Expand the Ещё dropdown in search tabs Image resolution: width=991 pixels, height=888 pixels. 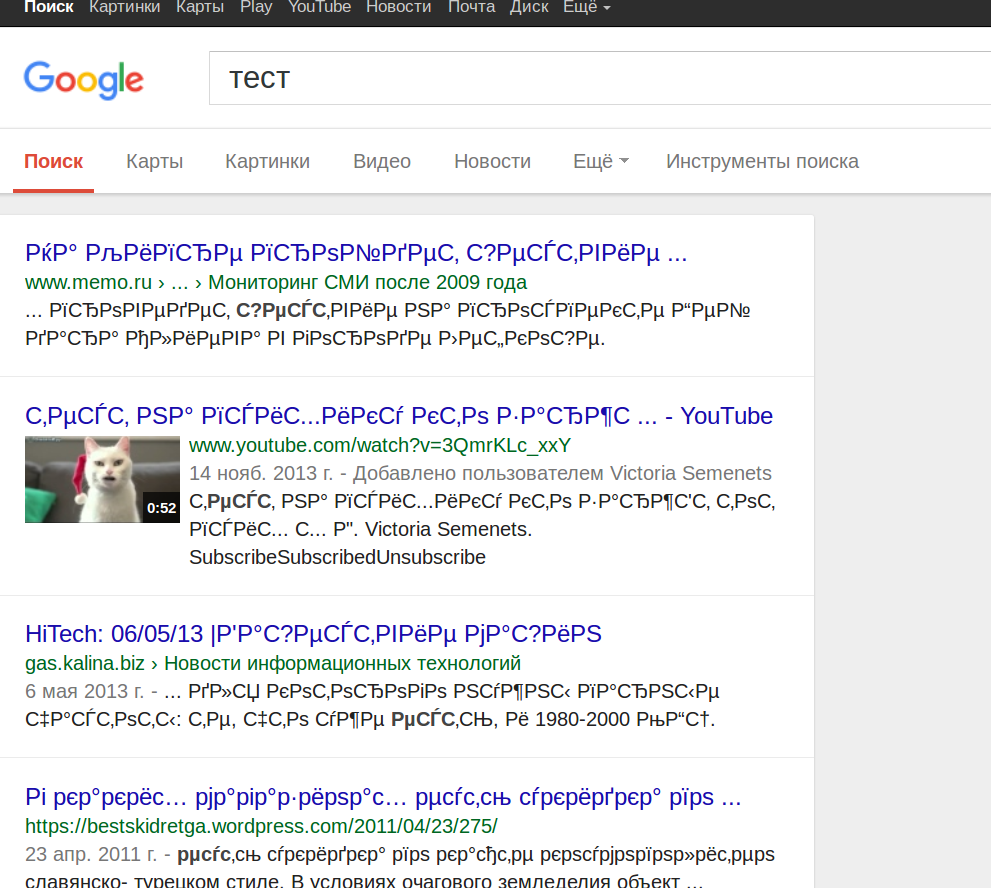[x=600, y=161]
